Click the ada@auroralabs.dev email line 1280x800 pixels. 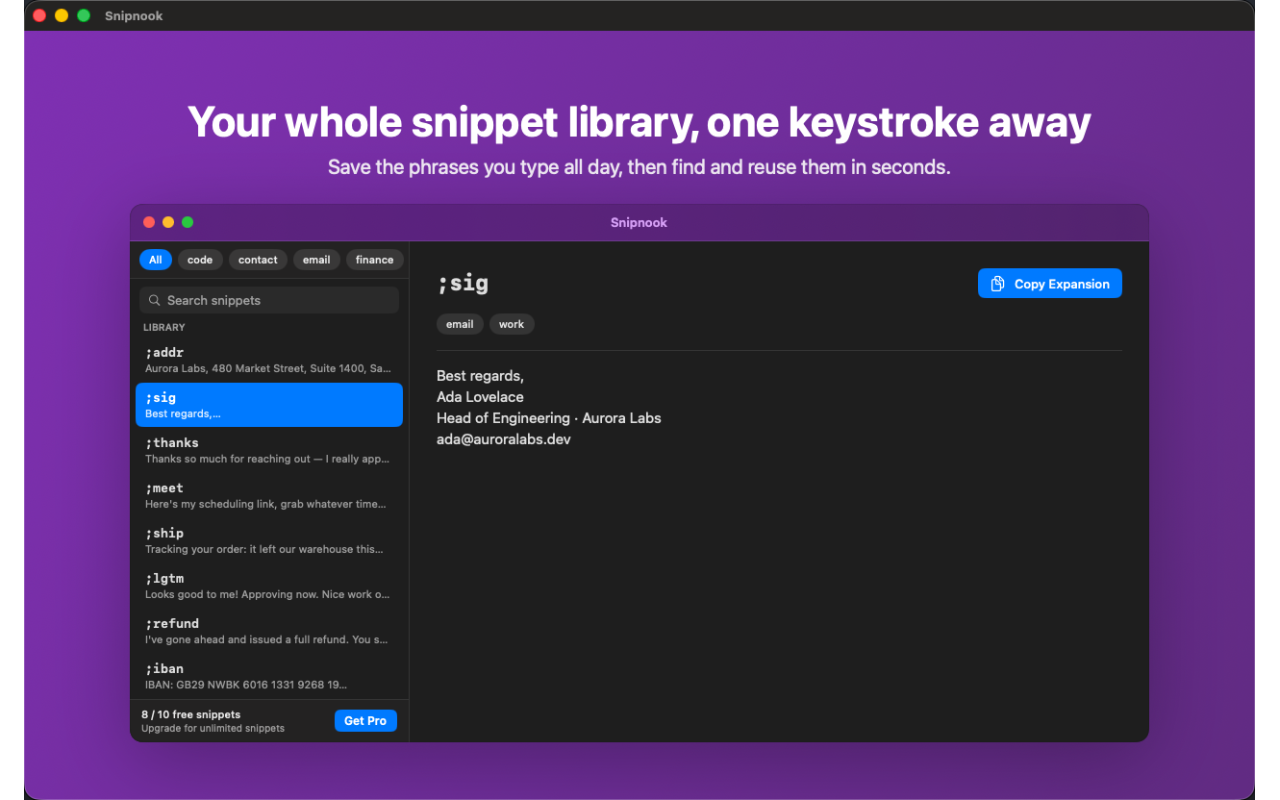coord(504,439)
